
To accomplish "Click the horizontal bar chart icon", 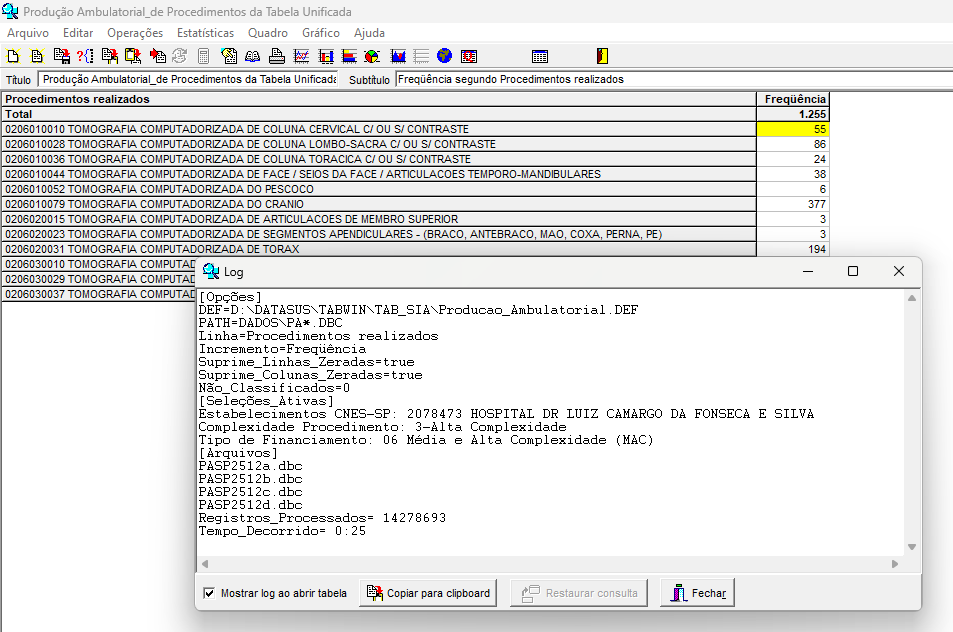I will point(349,57).
